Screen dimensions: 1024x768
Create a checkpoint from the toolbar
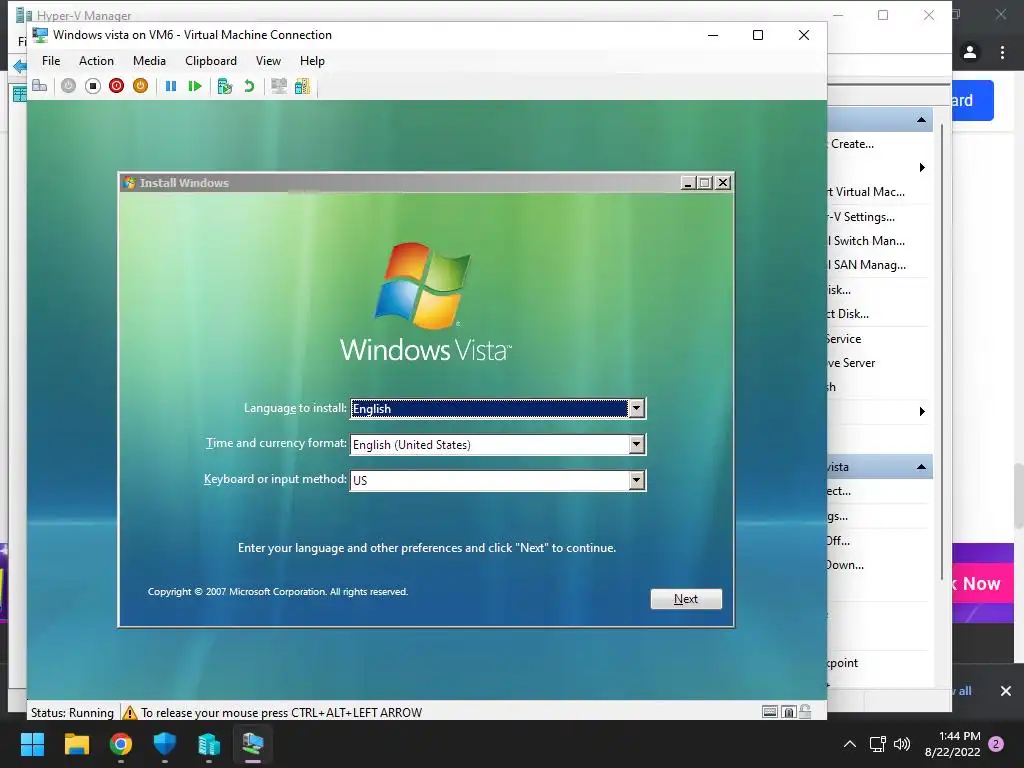point(225,86)
